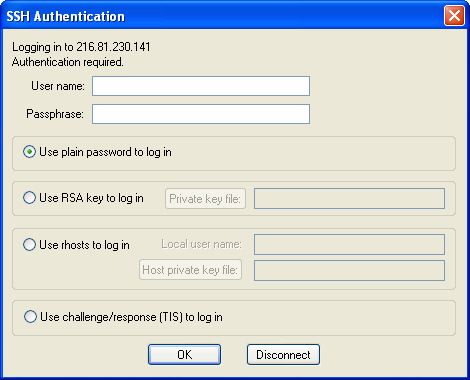Click the RSA private key path field
The image size is (470, 380).
coord(349,199)
